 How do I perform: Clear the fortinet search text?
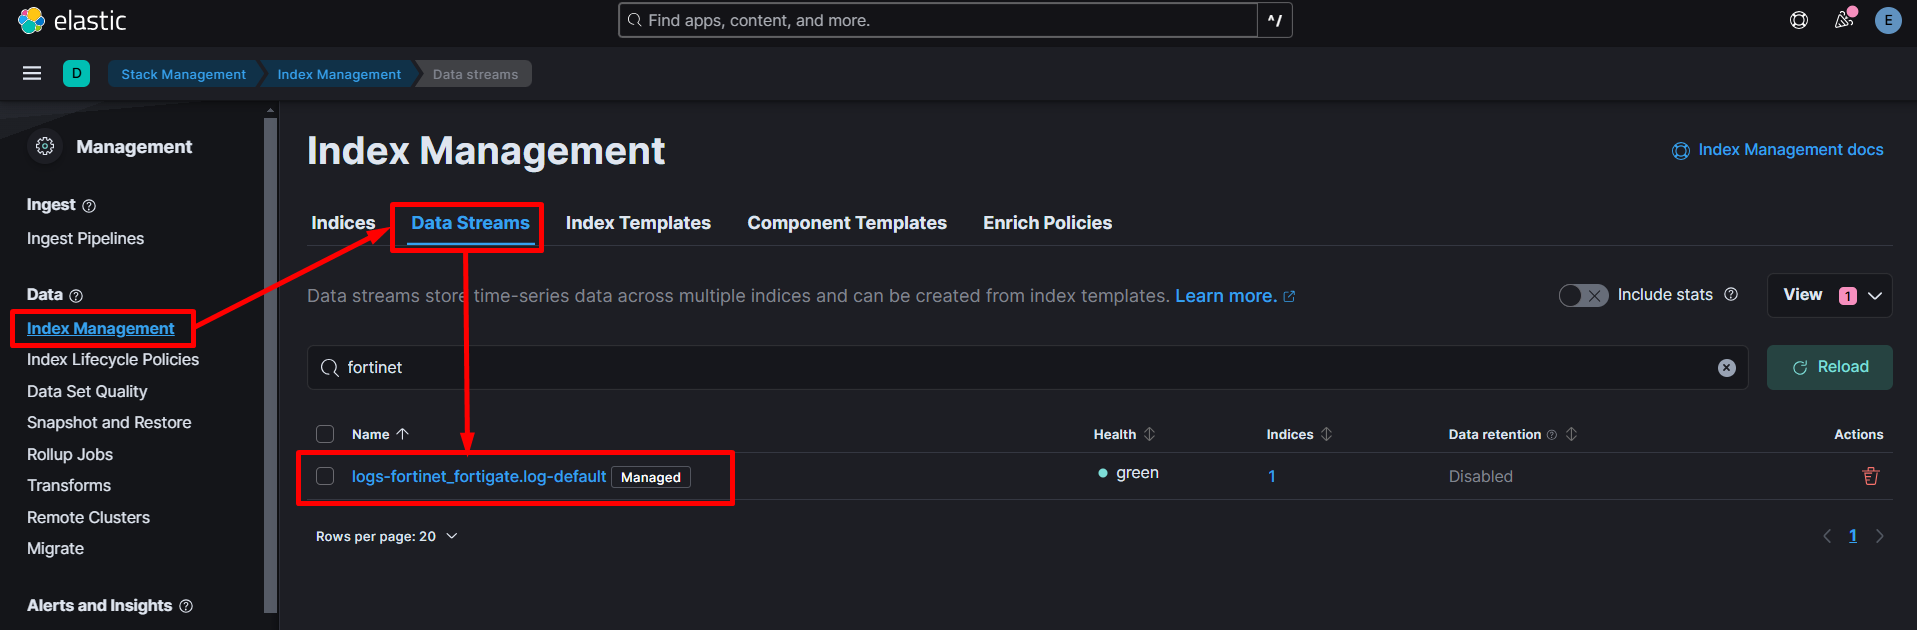[1726, 368]
